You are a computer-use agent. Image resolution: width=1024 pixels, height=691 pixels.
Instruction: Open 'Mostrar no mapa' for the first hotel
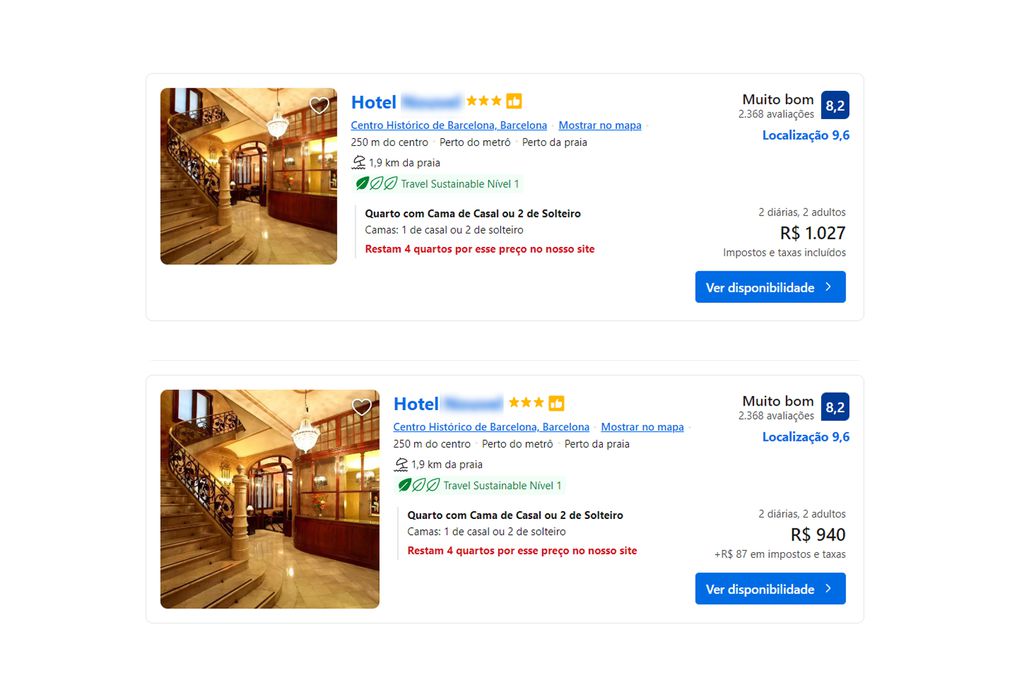pyautogui.click(x=598, y=125)
